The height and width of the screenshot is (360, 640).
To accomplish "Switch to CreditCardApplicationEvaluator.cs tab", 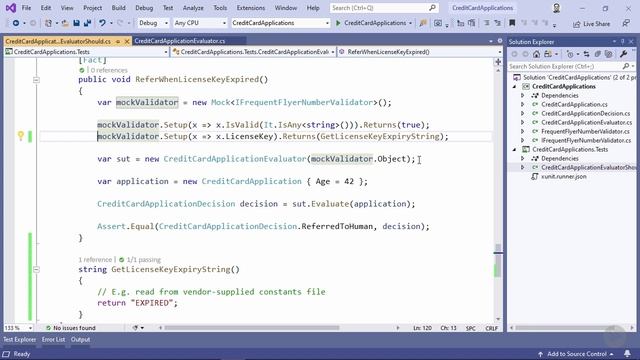I will click(180, 41).
